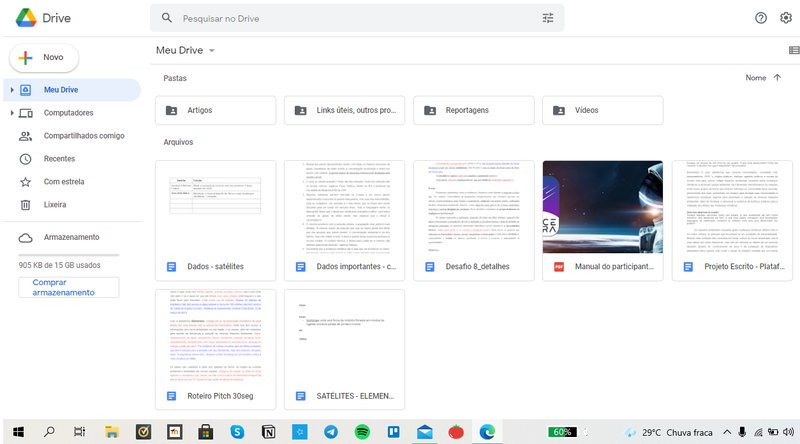The image size is (800, 444).
Task: Click battery 60% indicator in taskbar
Action: pos(562,432)
